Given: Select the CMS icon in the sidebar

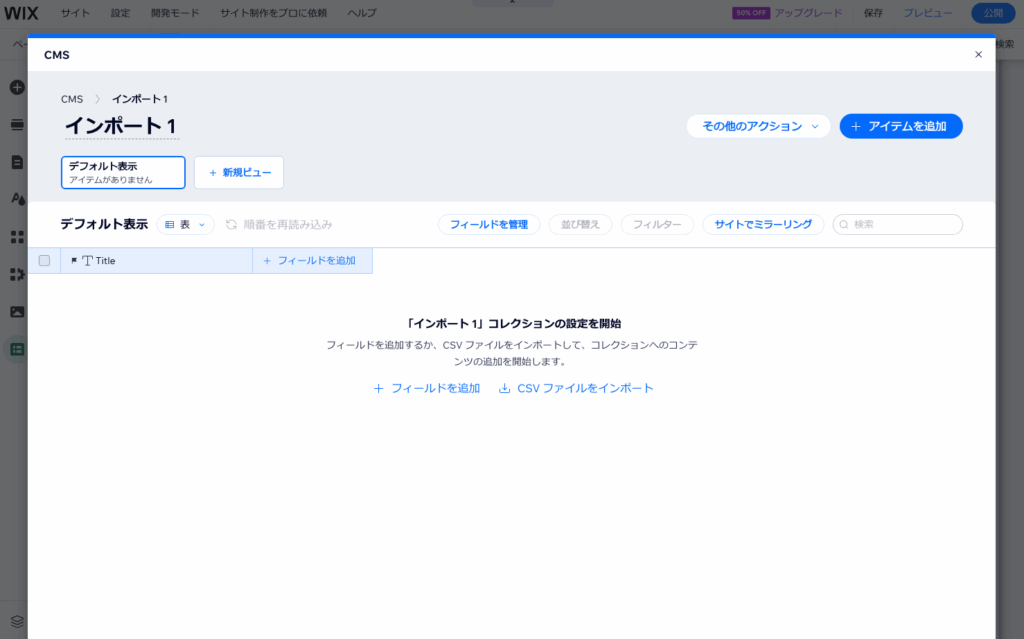Looking at the screenshot, I should 16,348.
